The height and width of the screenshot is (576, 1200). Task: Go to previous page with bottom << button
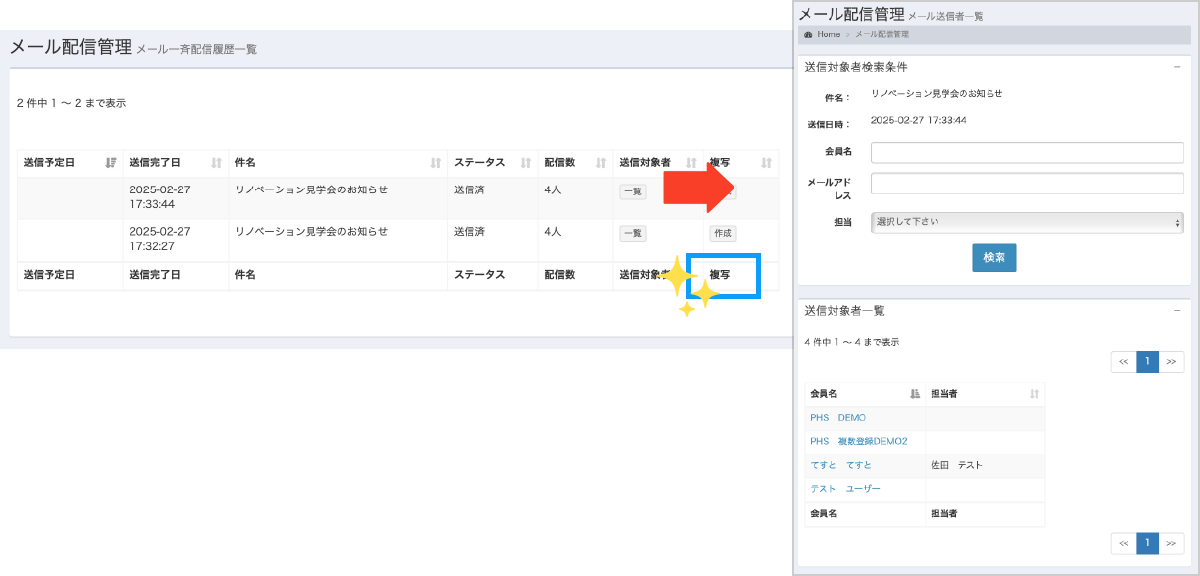coord(1123,543)
